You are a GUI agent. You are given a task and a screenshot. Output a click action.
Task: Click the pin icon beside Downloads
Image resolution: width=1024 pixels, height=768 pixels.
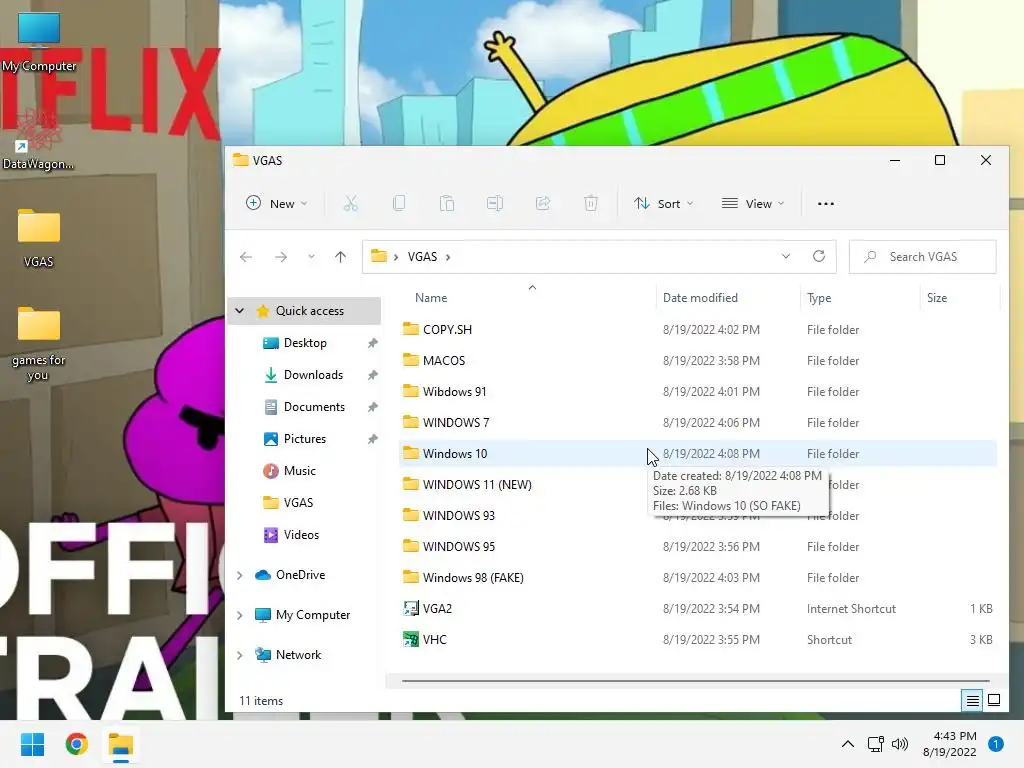tap(372, 375)
